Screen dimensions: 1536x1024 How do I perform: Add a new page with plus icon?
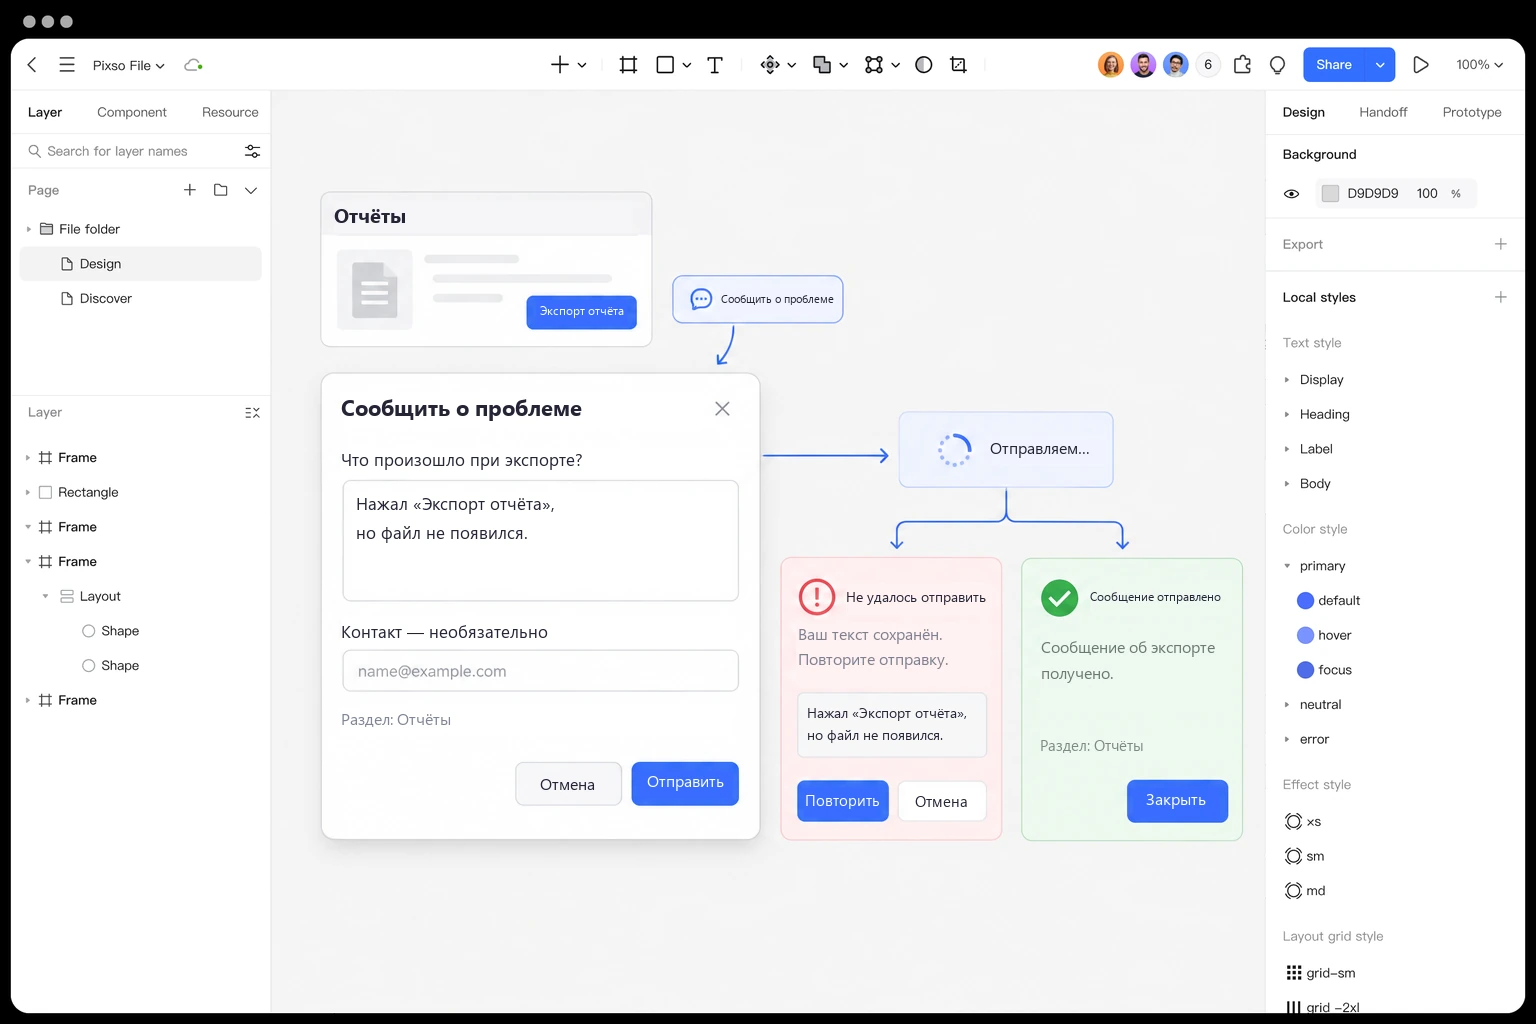tap(189, 190)
